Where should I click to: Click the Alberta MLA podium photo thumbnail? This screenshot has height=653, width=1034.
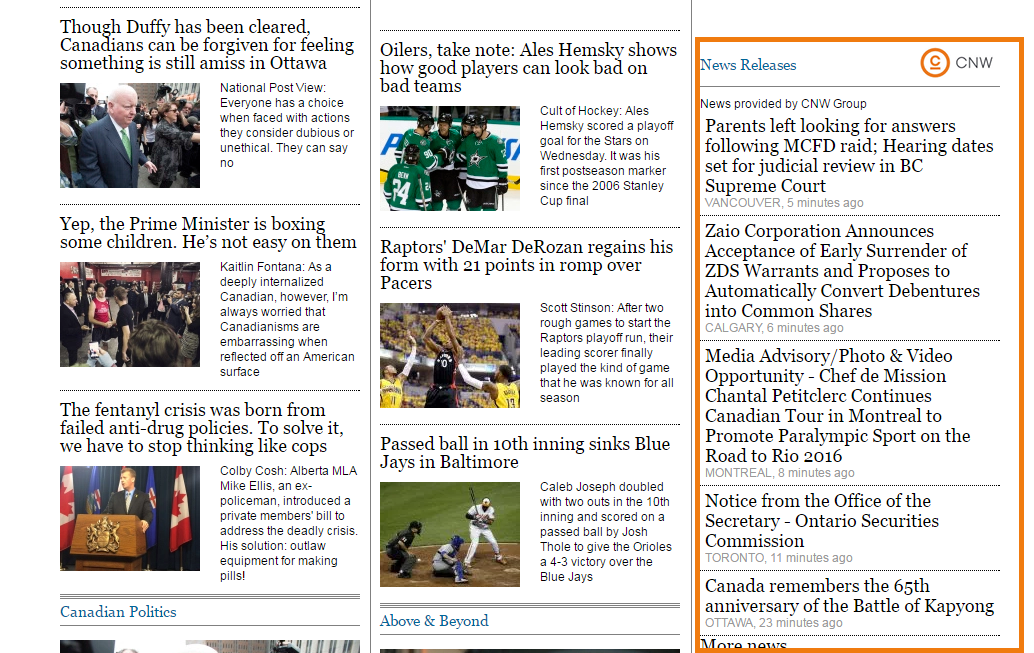(130, 518)
